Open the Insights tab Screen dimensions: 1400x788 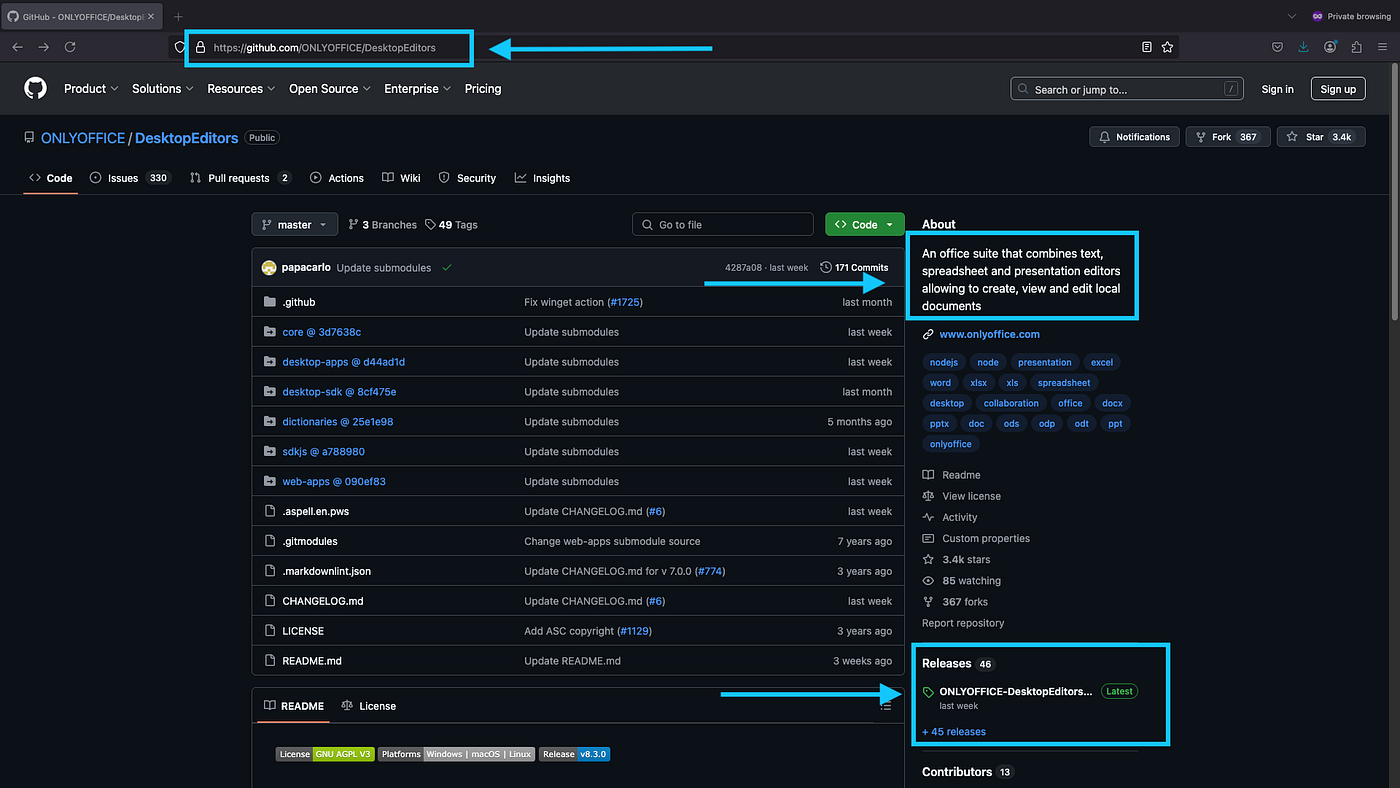click(x=542, y=178)
